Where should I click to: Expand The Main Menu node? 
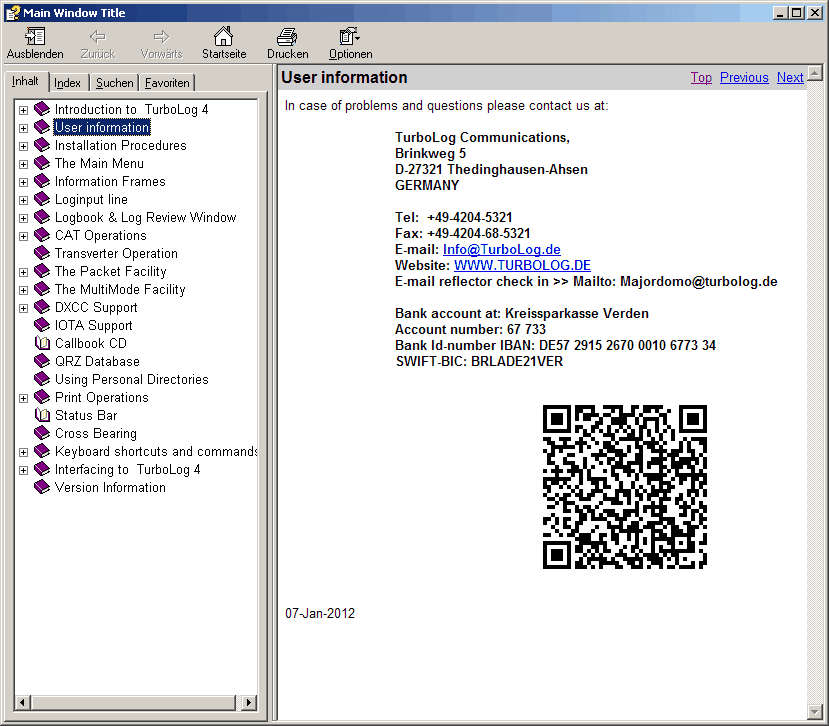point(23,164)
